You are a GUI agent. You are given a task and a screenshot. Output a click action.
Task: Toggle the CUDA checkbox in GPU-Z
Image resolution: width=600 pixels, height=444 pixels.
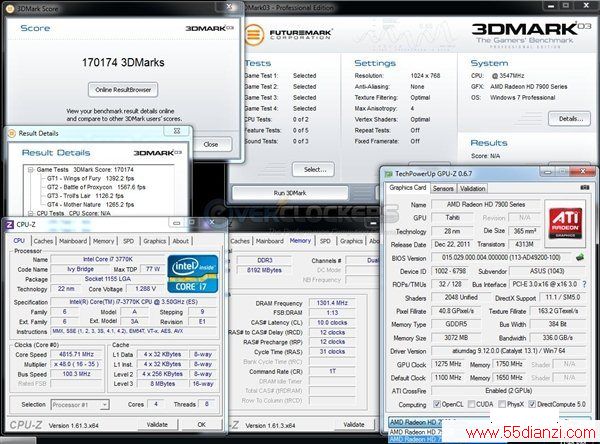click(x=471, y=404)
